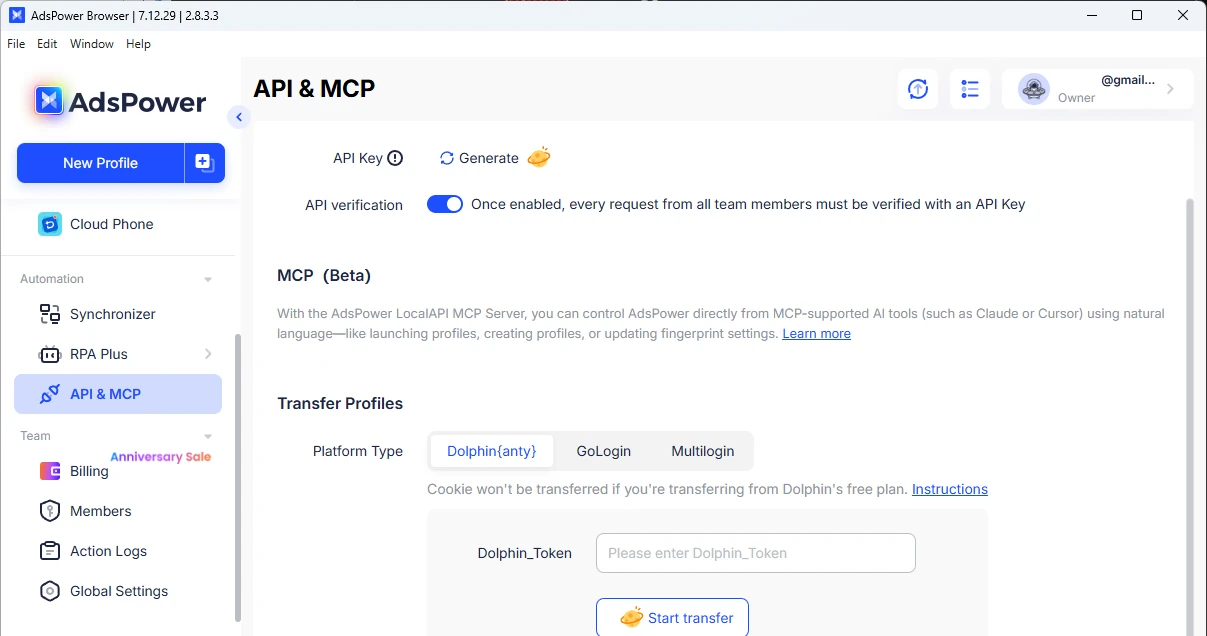Open Cloud Phone in the sidebar
The image size is (1207, 636).
click(111, 224)
